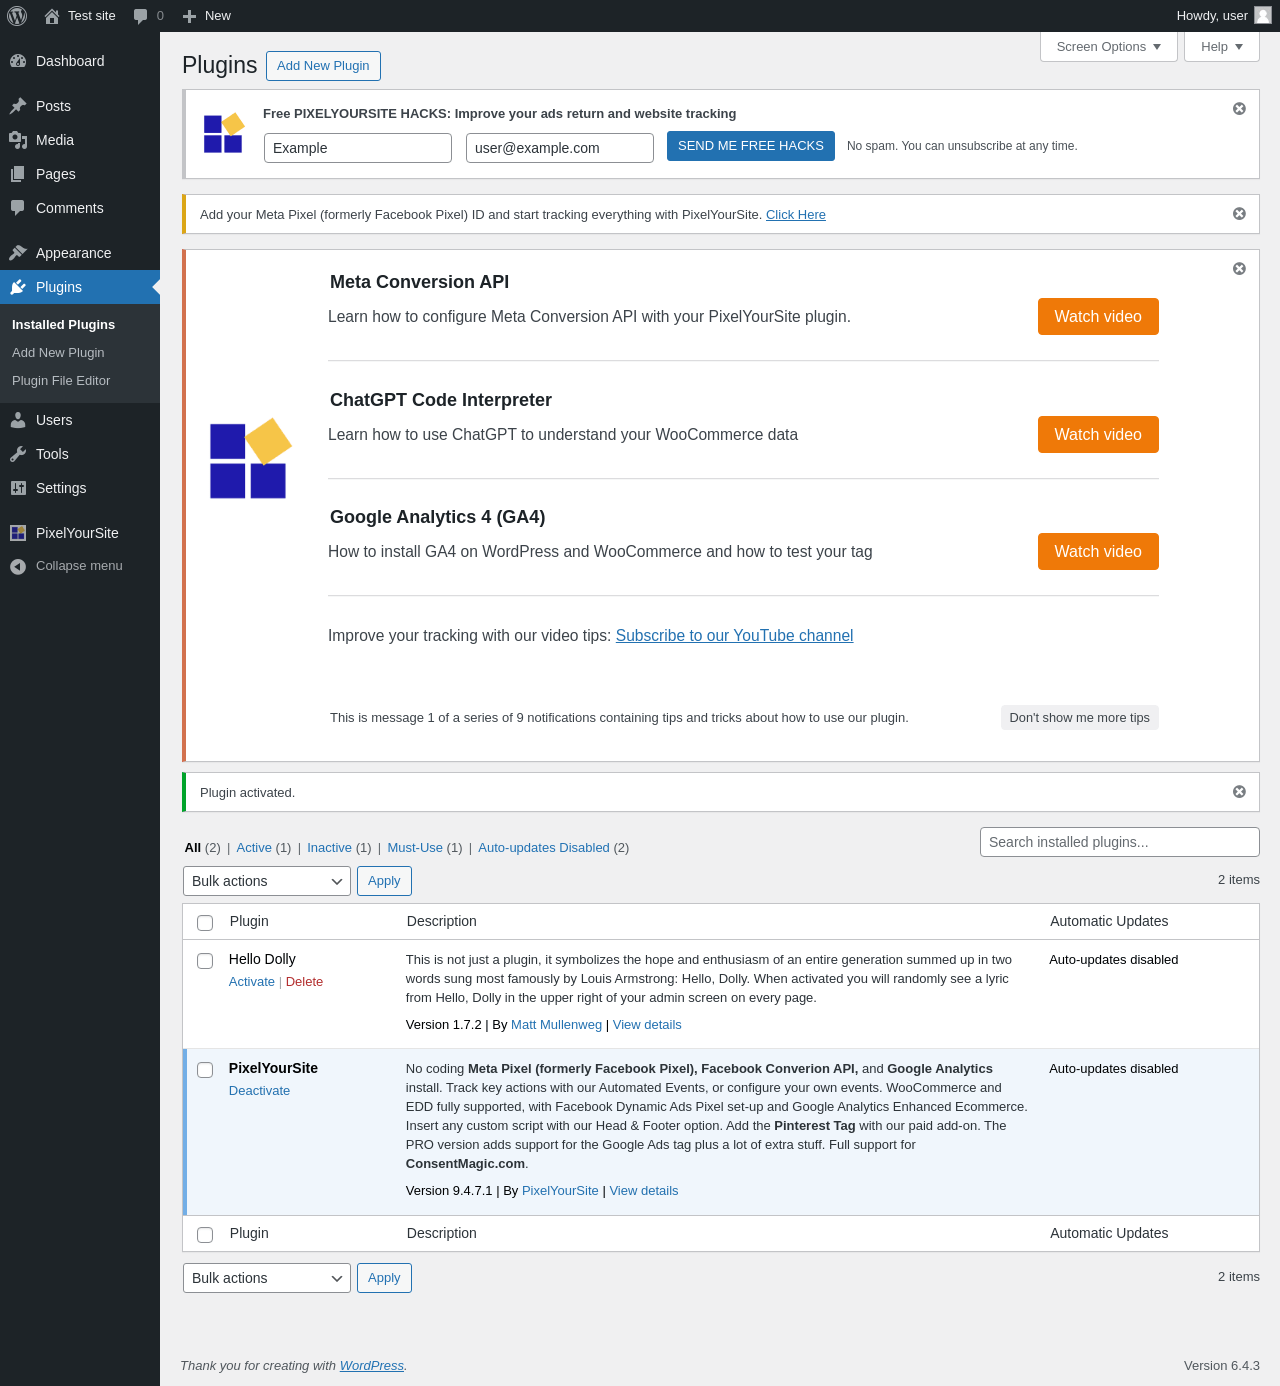Expand Screen Options panel
1280x1386 pixels.
(1109, 46)
